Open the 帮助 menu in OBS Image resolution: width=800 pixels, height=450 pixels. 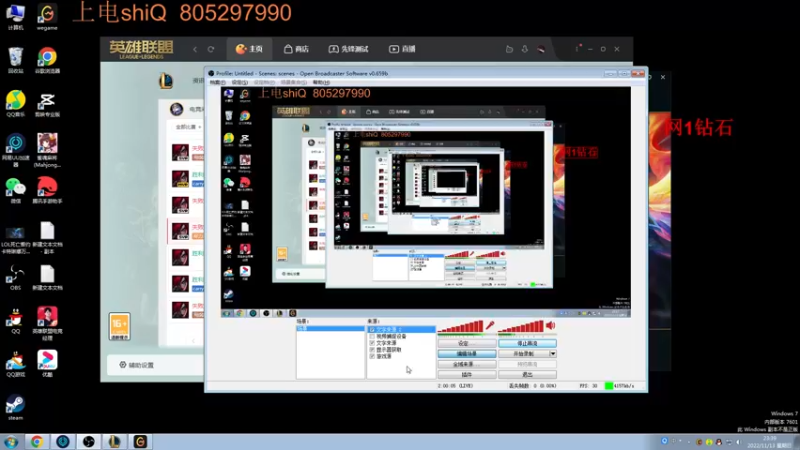pyautogui.click(x=321, y=82)
